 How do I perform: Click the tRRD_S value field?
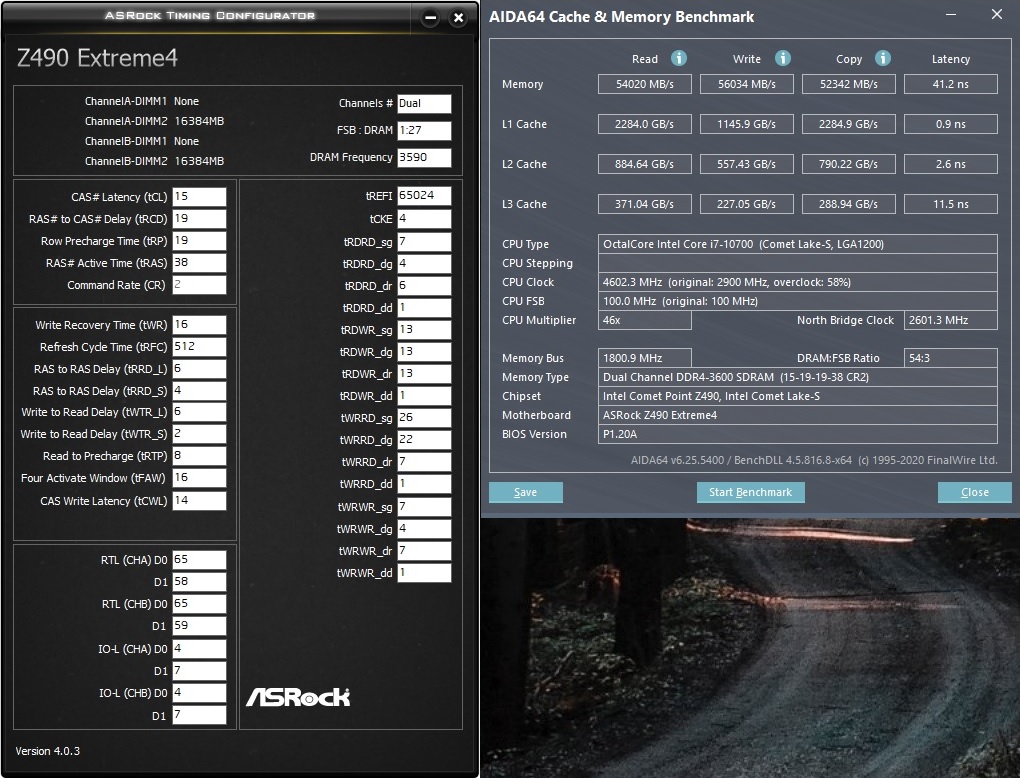coord(199,391)
